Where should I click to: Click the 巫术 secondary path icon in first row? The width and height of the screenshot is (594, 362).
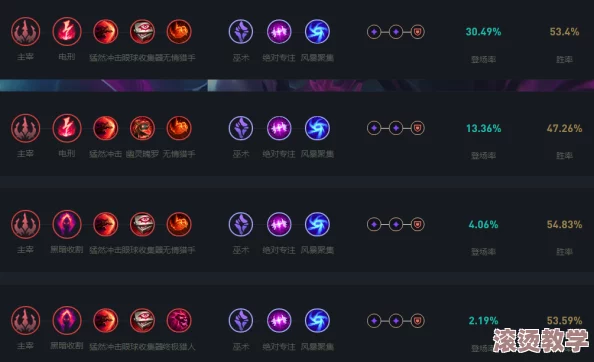tap(241, 32)
